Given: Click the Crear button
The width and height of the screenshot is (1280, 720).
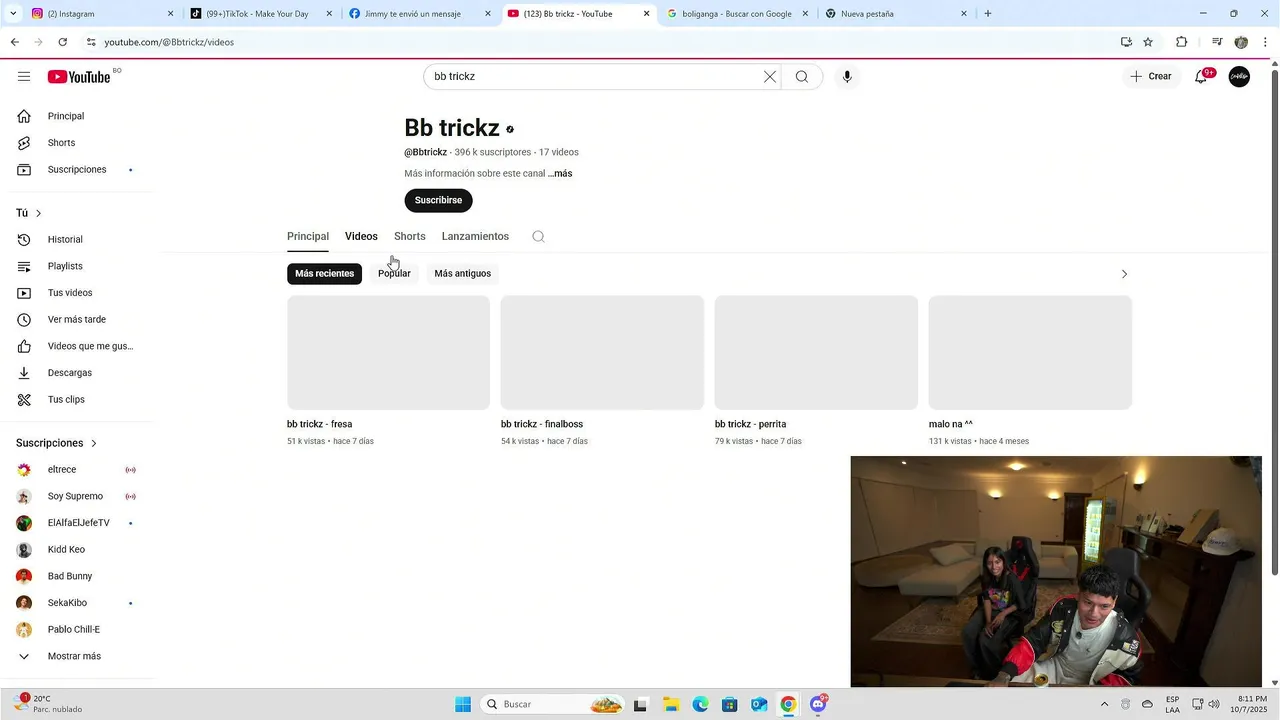Looking at the screenshot, I should click(x=1151, y=77).
